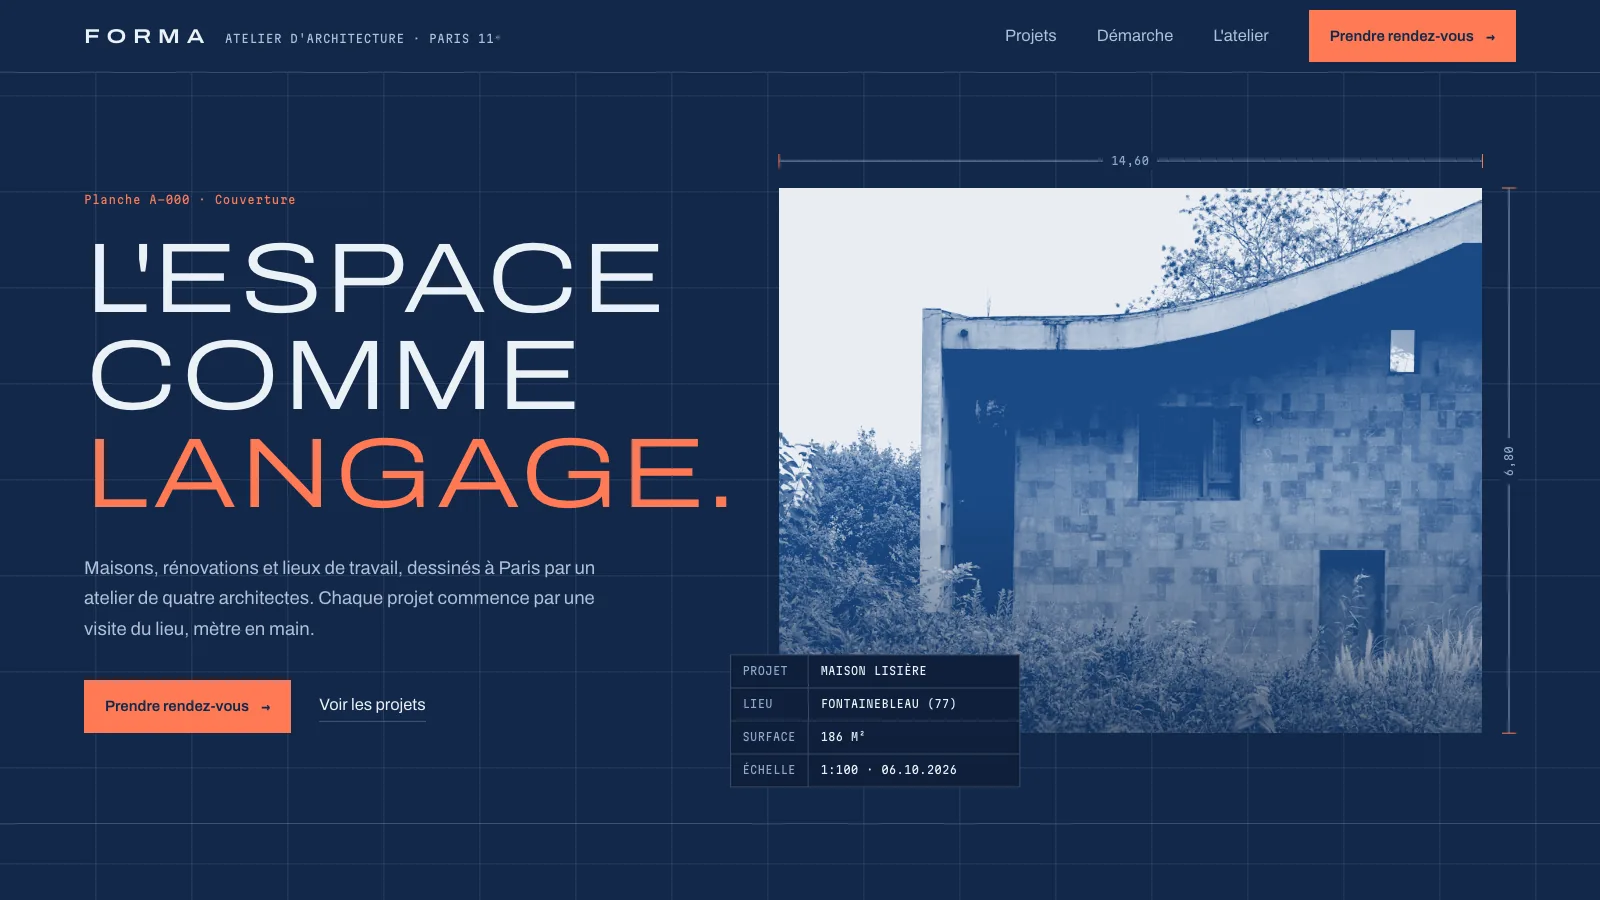Click header Prendre rendez-vous button
Screen dimensions: 1600x900
[x=1412, y=36]
